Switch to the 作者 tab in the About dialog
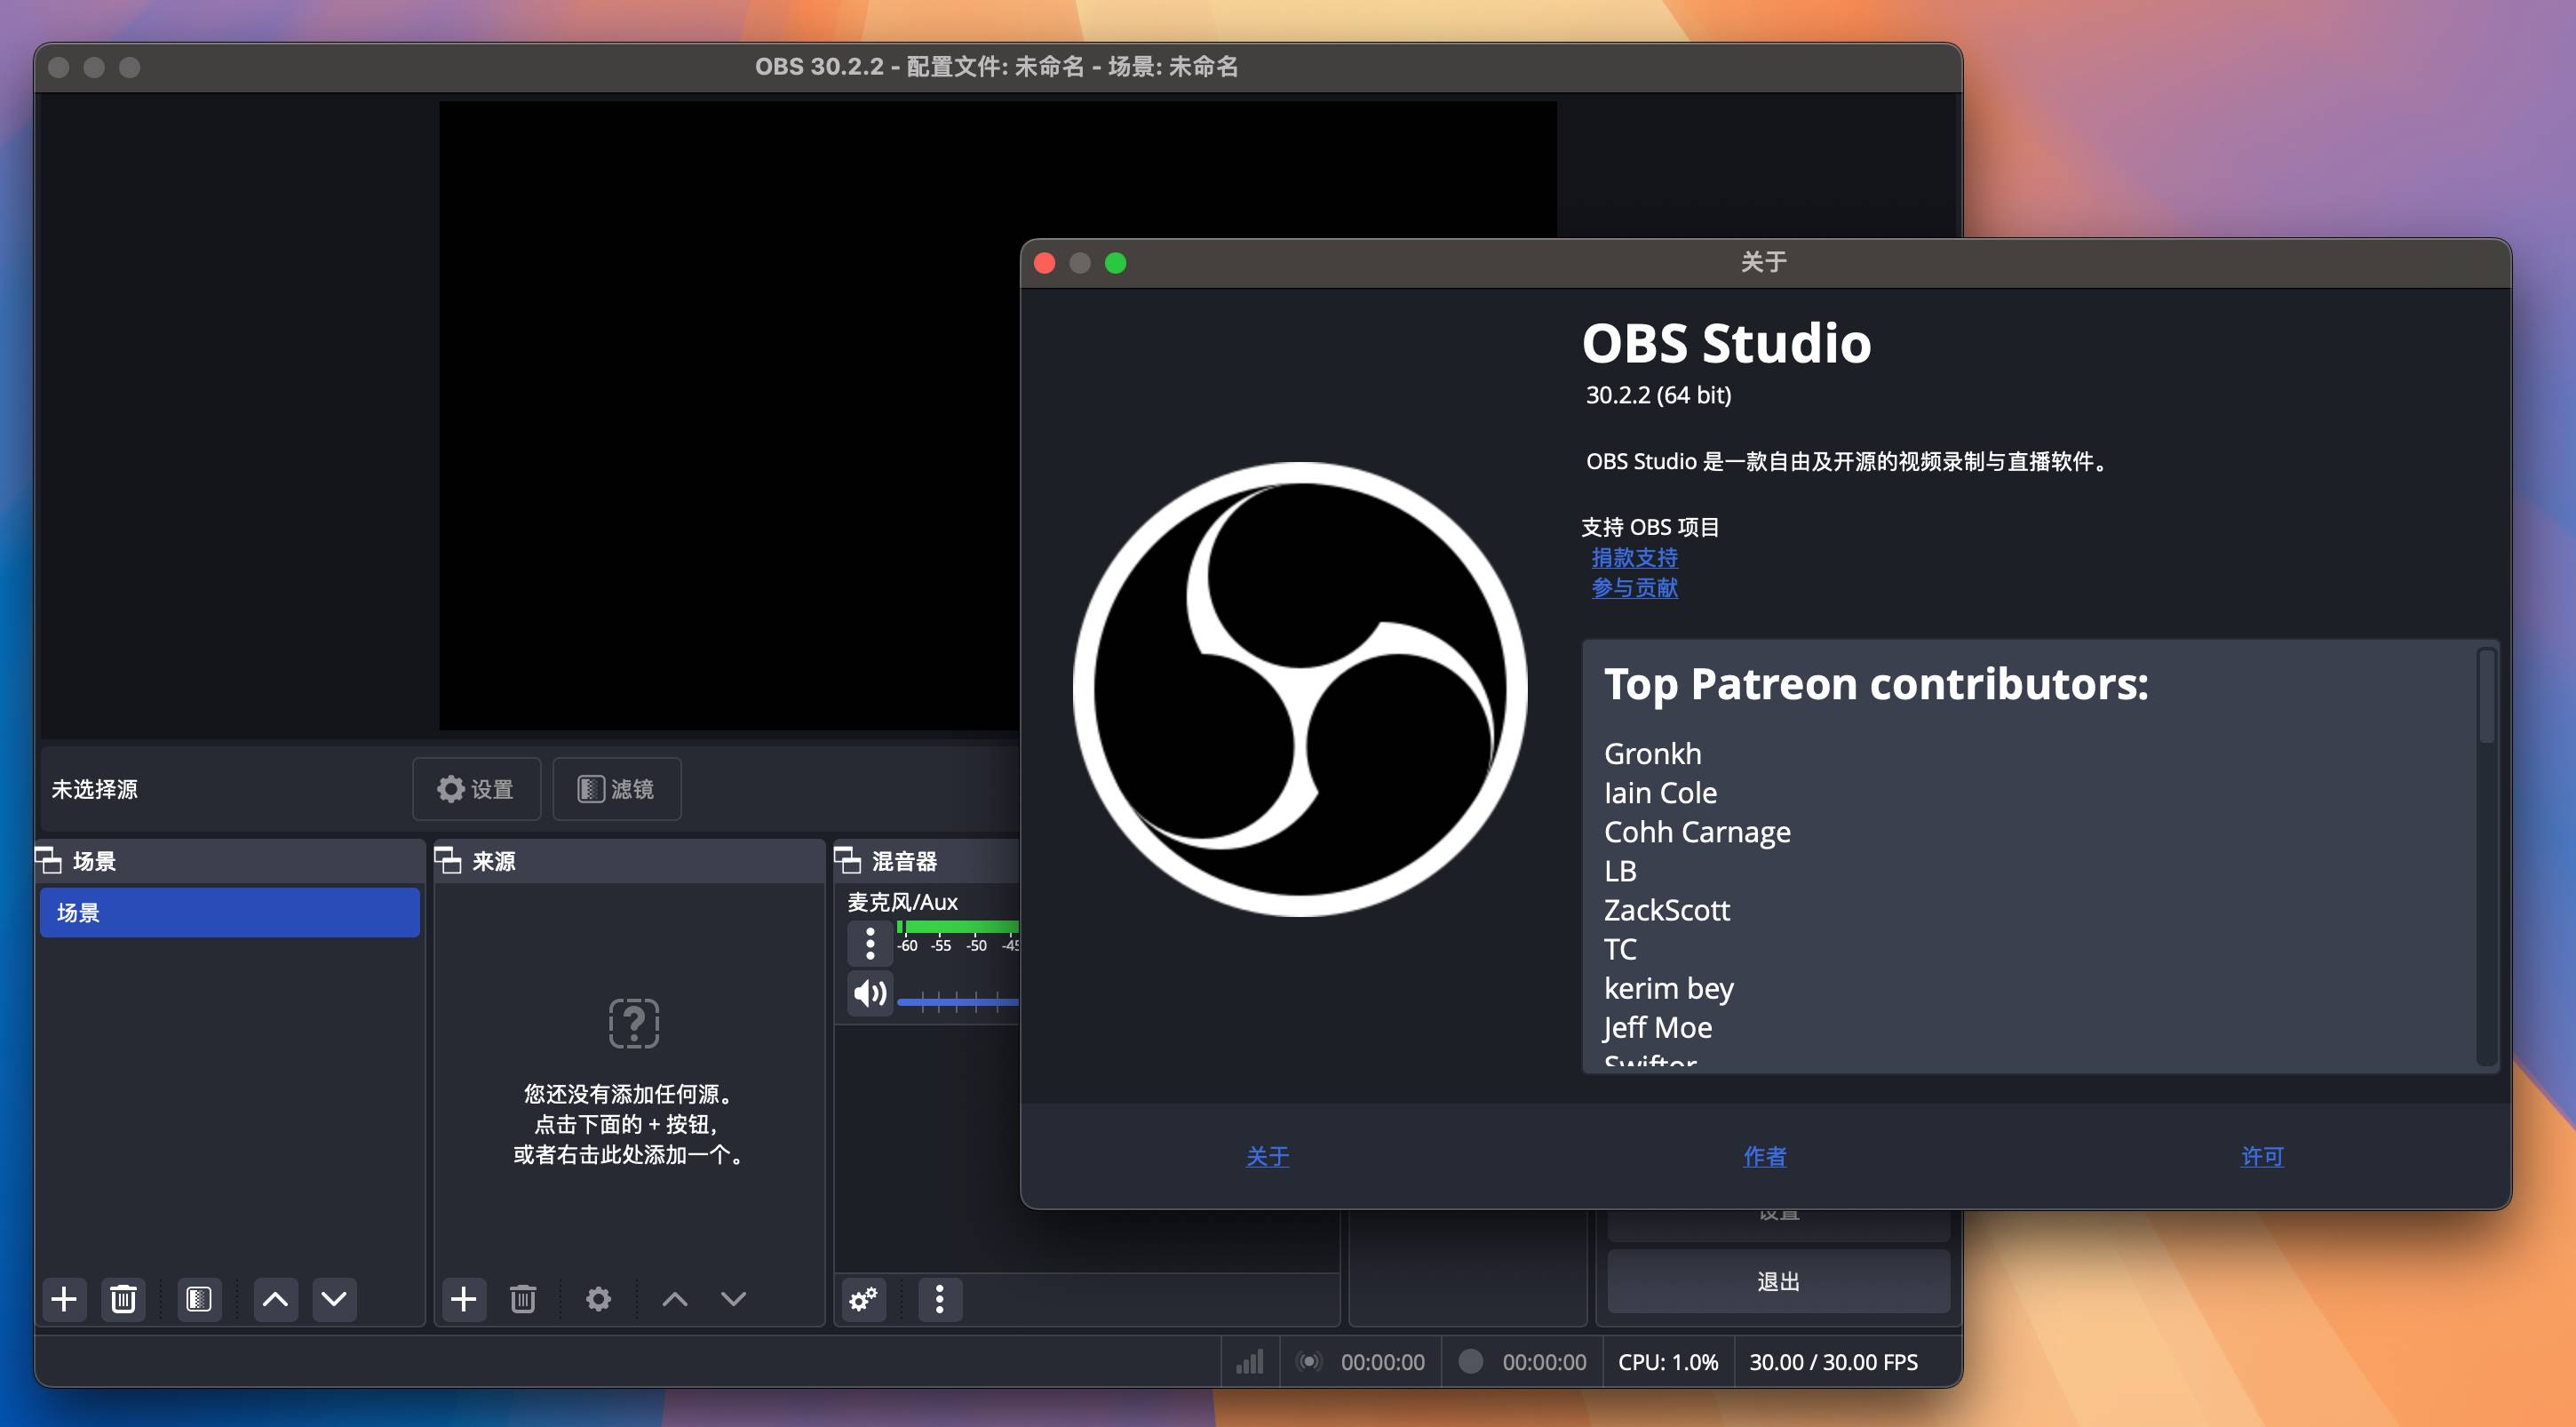This screenshot has height=1427, width=2576. tap(1763, 1156)
